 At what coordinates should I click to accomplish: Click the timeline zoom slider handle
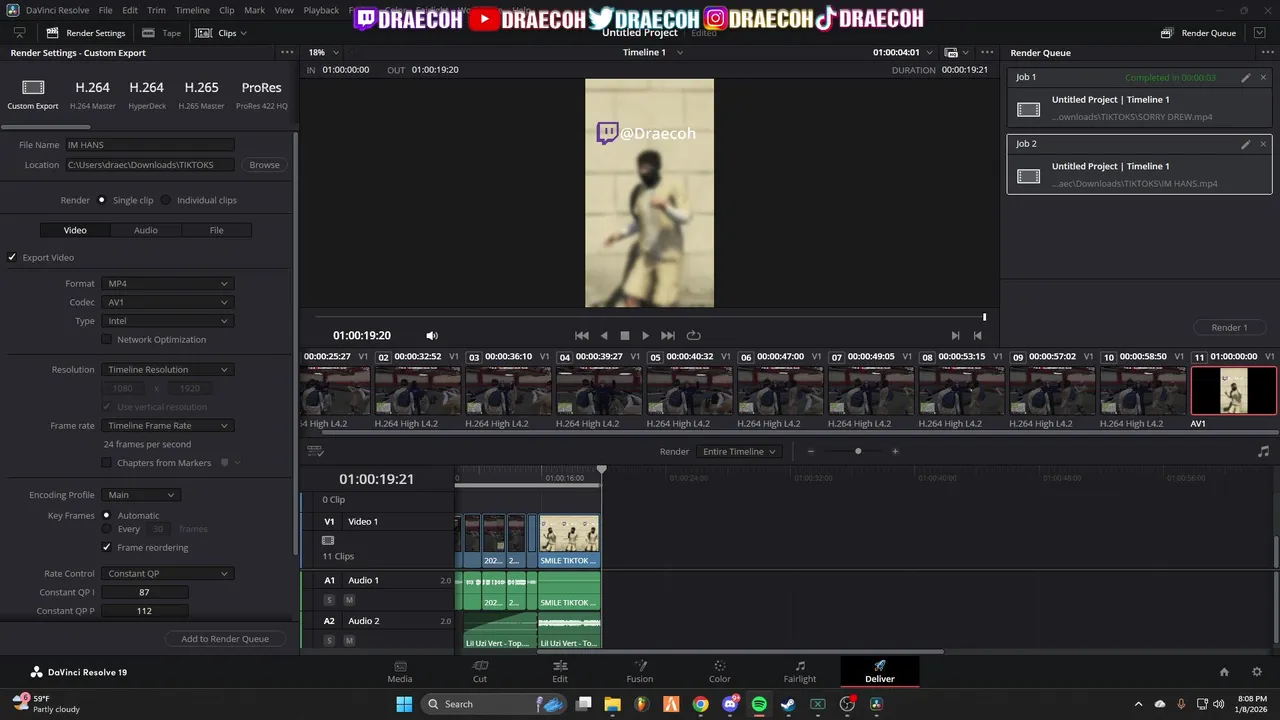(858, 451)
